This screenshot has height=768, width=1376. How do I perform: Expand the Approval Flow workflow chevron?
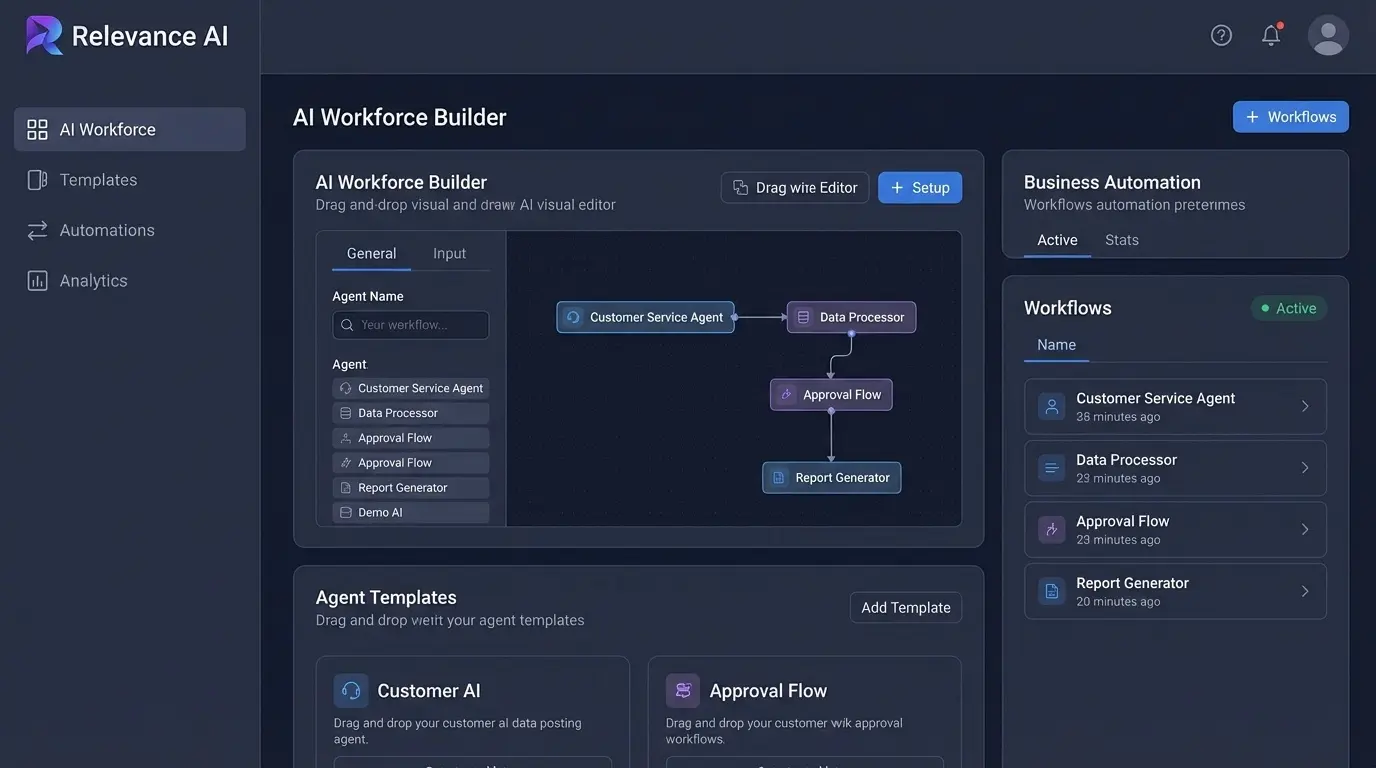tap(1305, 530)
